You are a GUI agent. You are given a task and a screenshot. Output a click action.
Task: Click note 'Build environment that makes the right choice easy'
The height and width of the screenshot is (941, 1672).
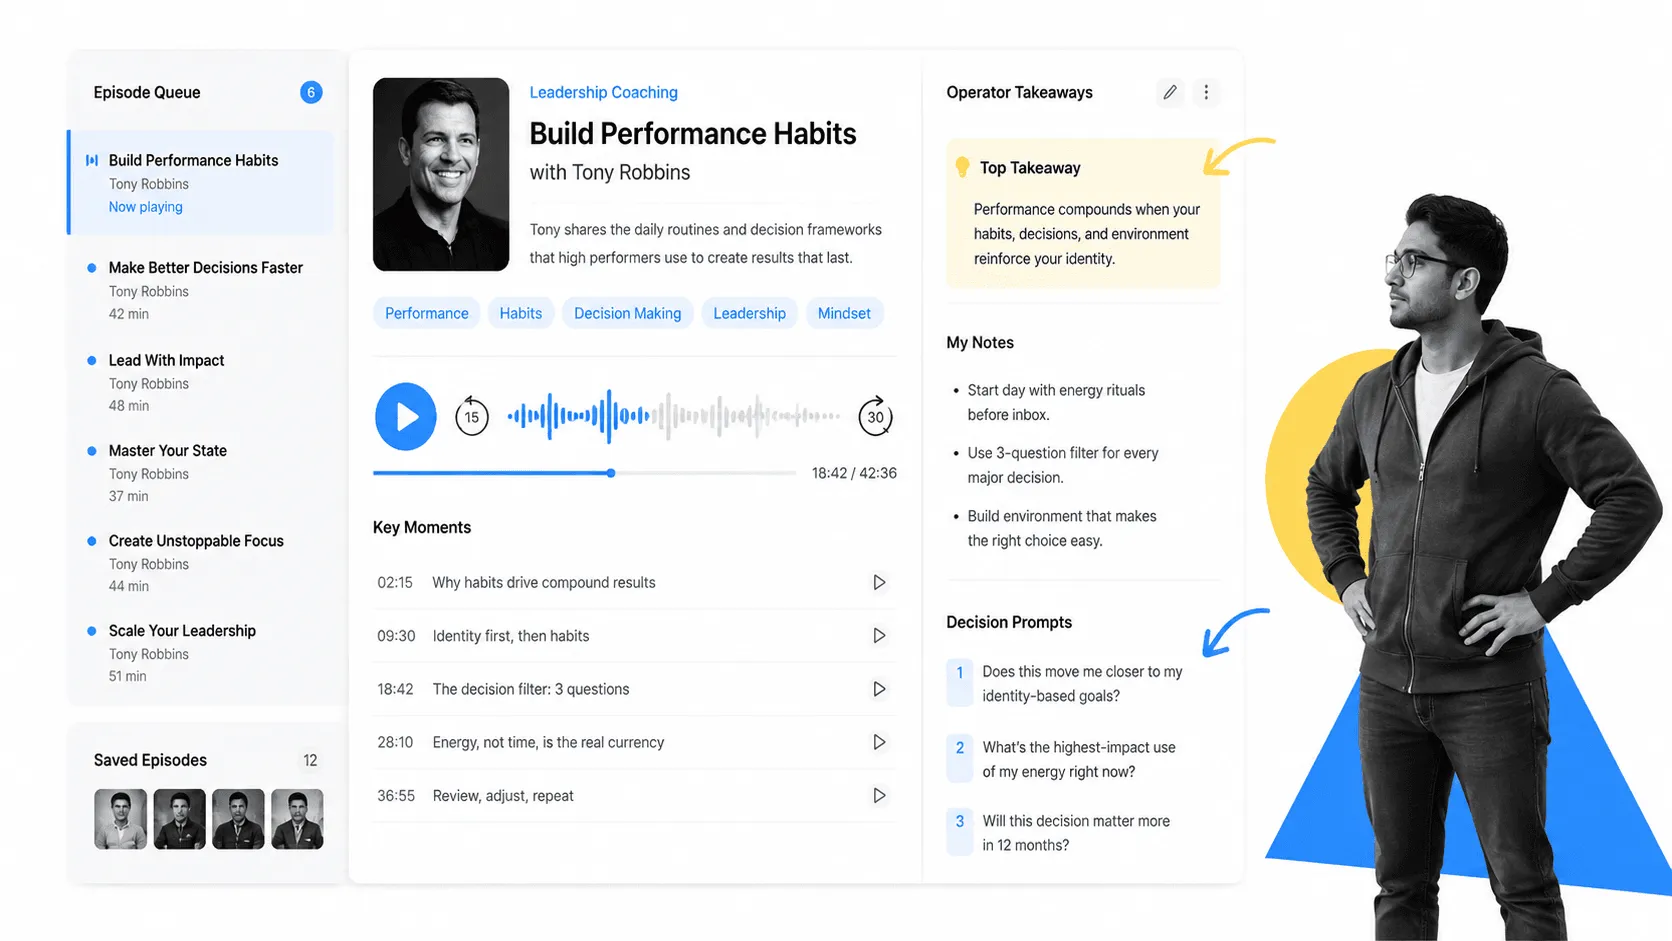[x=1061, y=528]
